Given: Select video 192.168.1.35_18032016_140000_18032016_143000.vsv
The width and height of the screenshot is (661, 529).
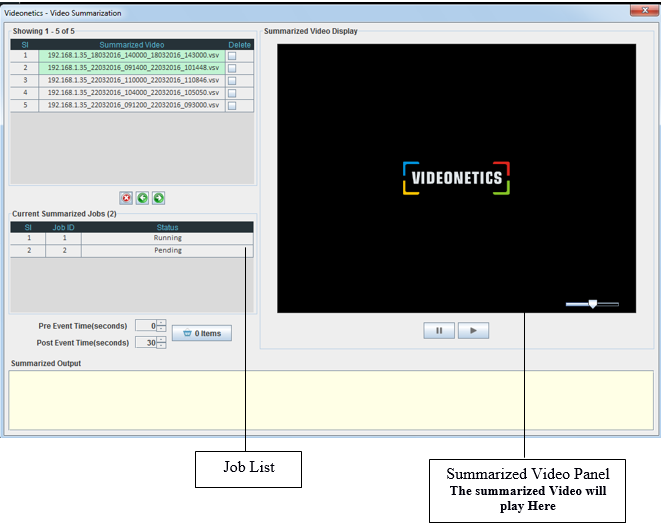Looking at the screenshot, I should 132,56.
